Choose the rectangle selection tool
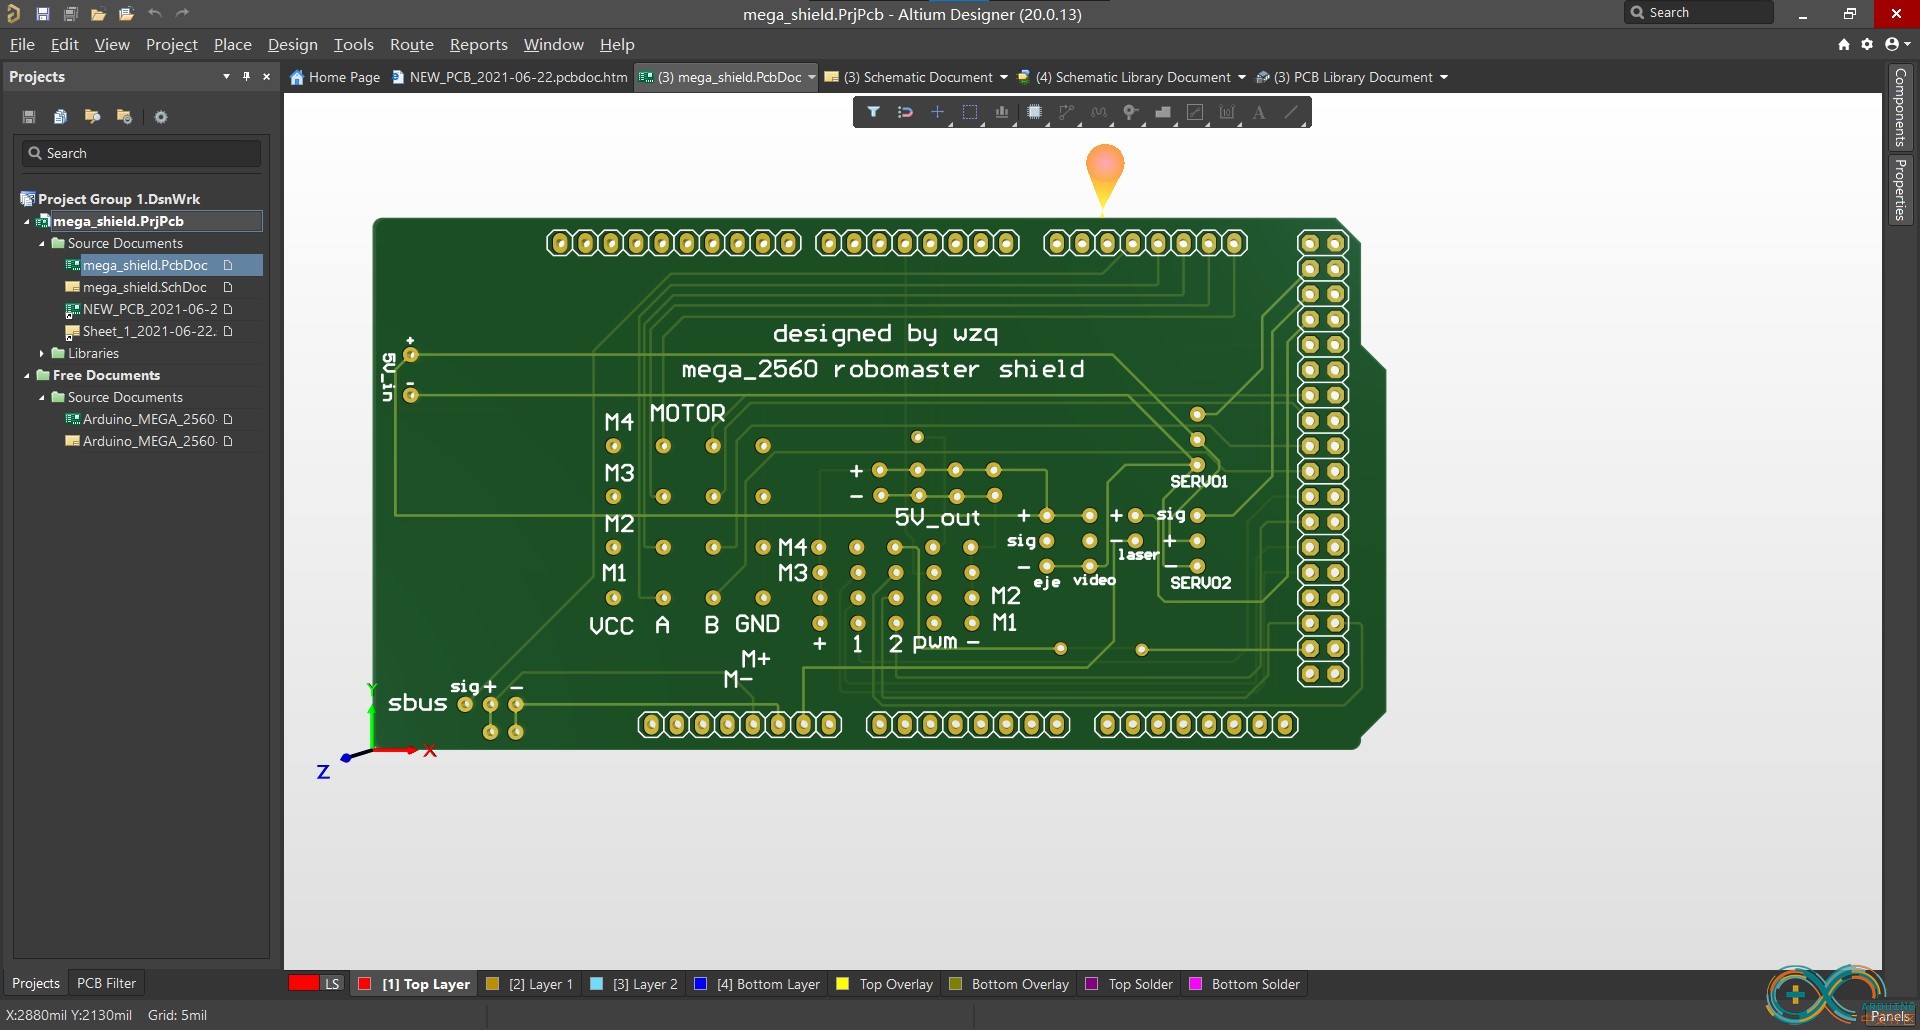Screen dimensions: 1920x1030 coord(969,112)
